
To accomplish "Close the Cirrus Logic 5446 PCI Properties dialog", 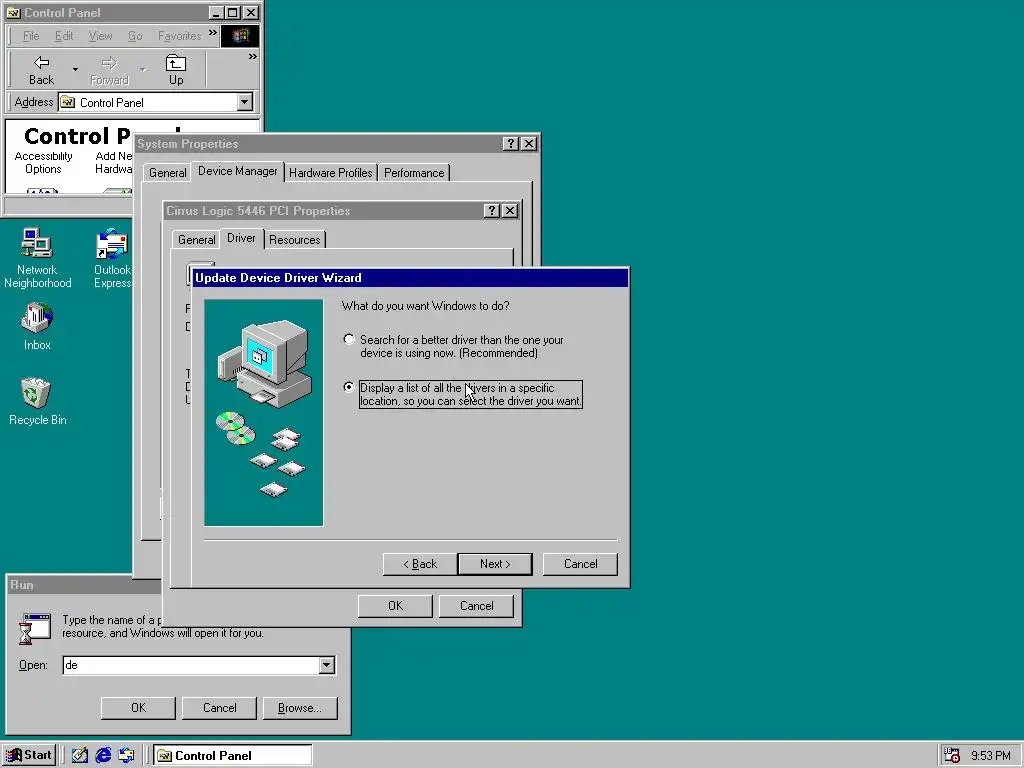I will [x=510, y=210].
